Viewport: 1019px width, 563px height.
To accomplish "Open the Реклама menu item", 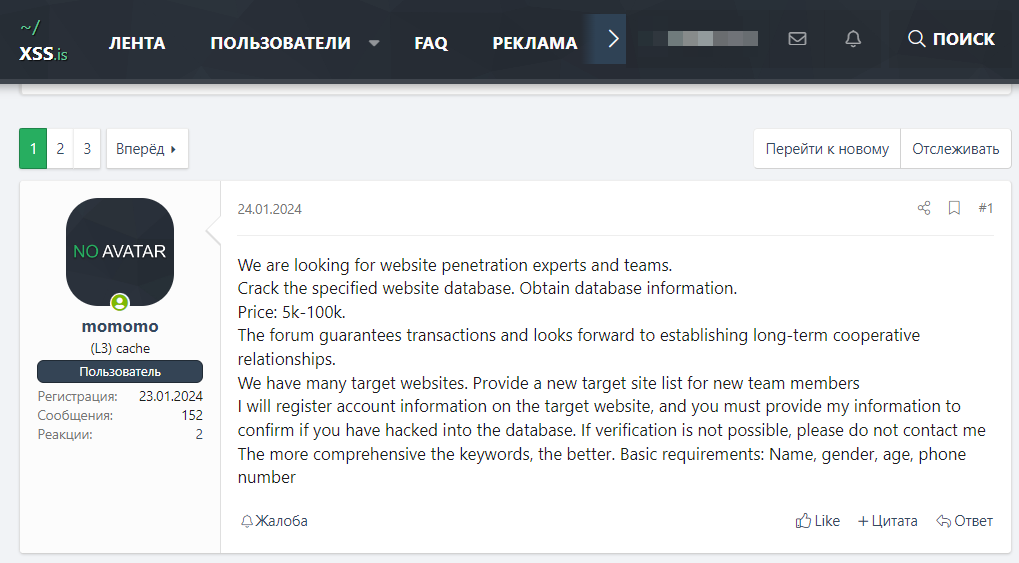I will (535, 43).
